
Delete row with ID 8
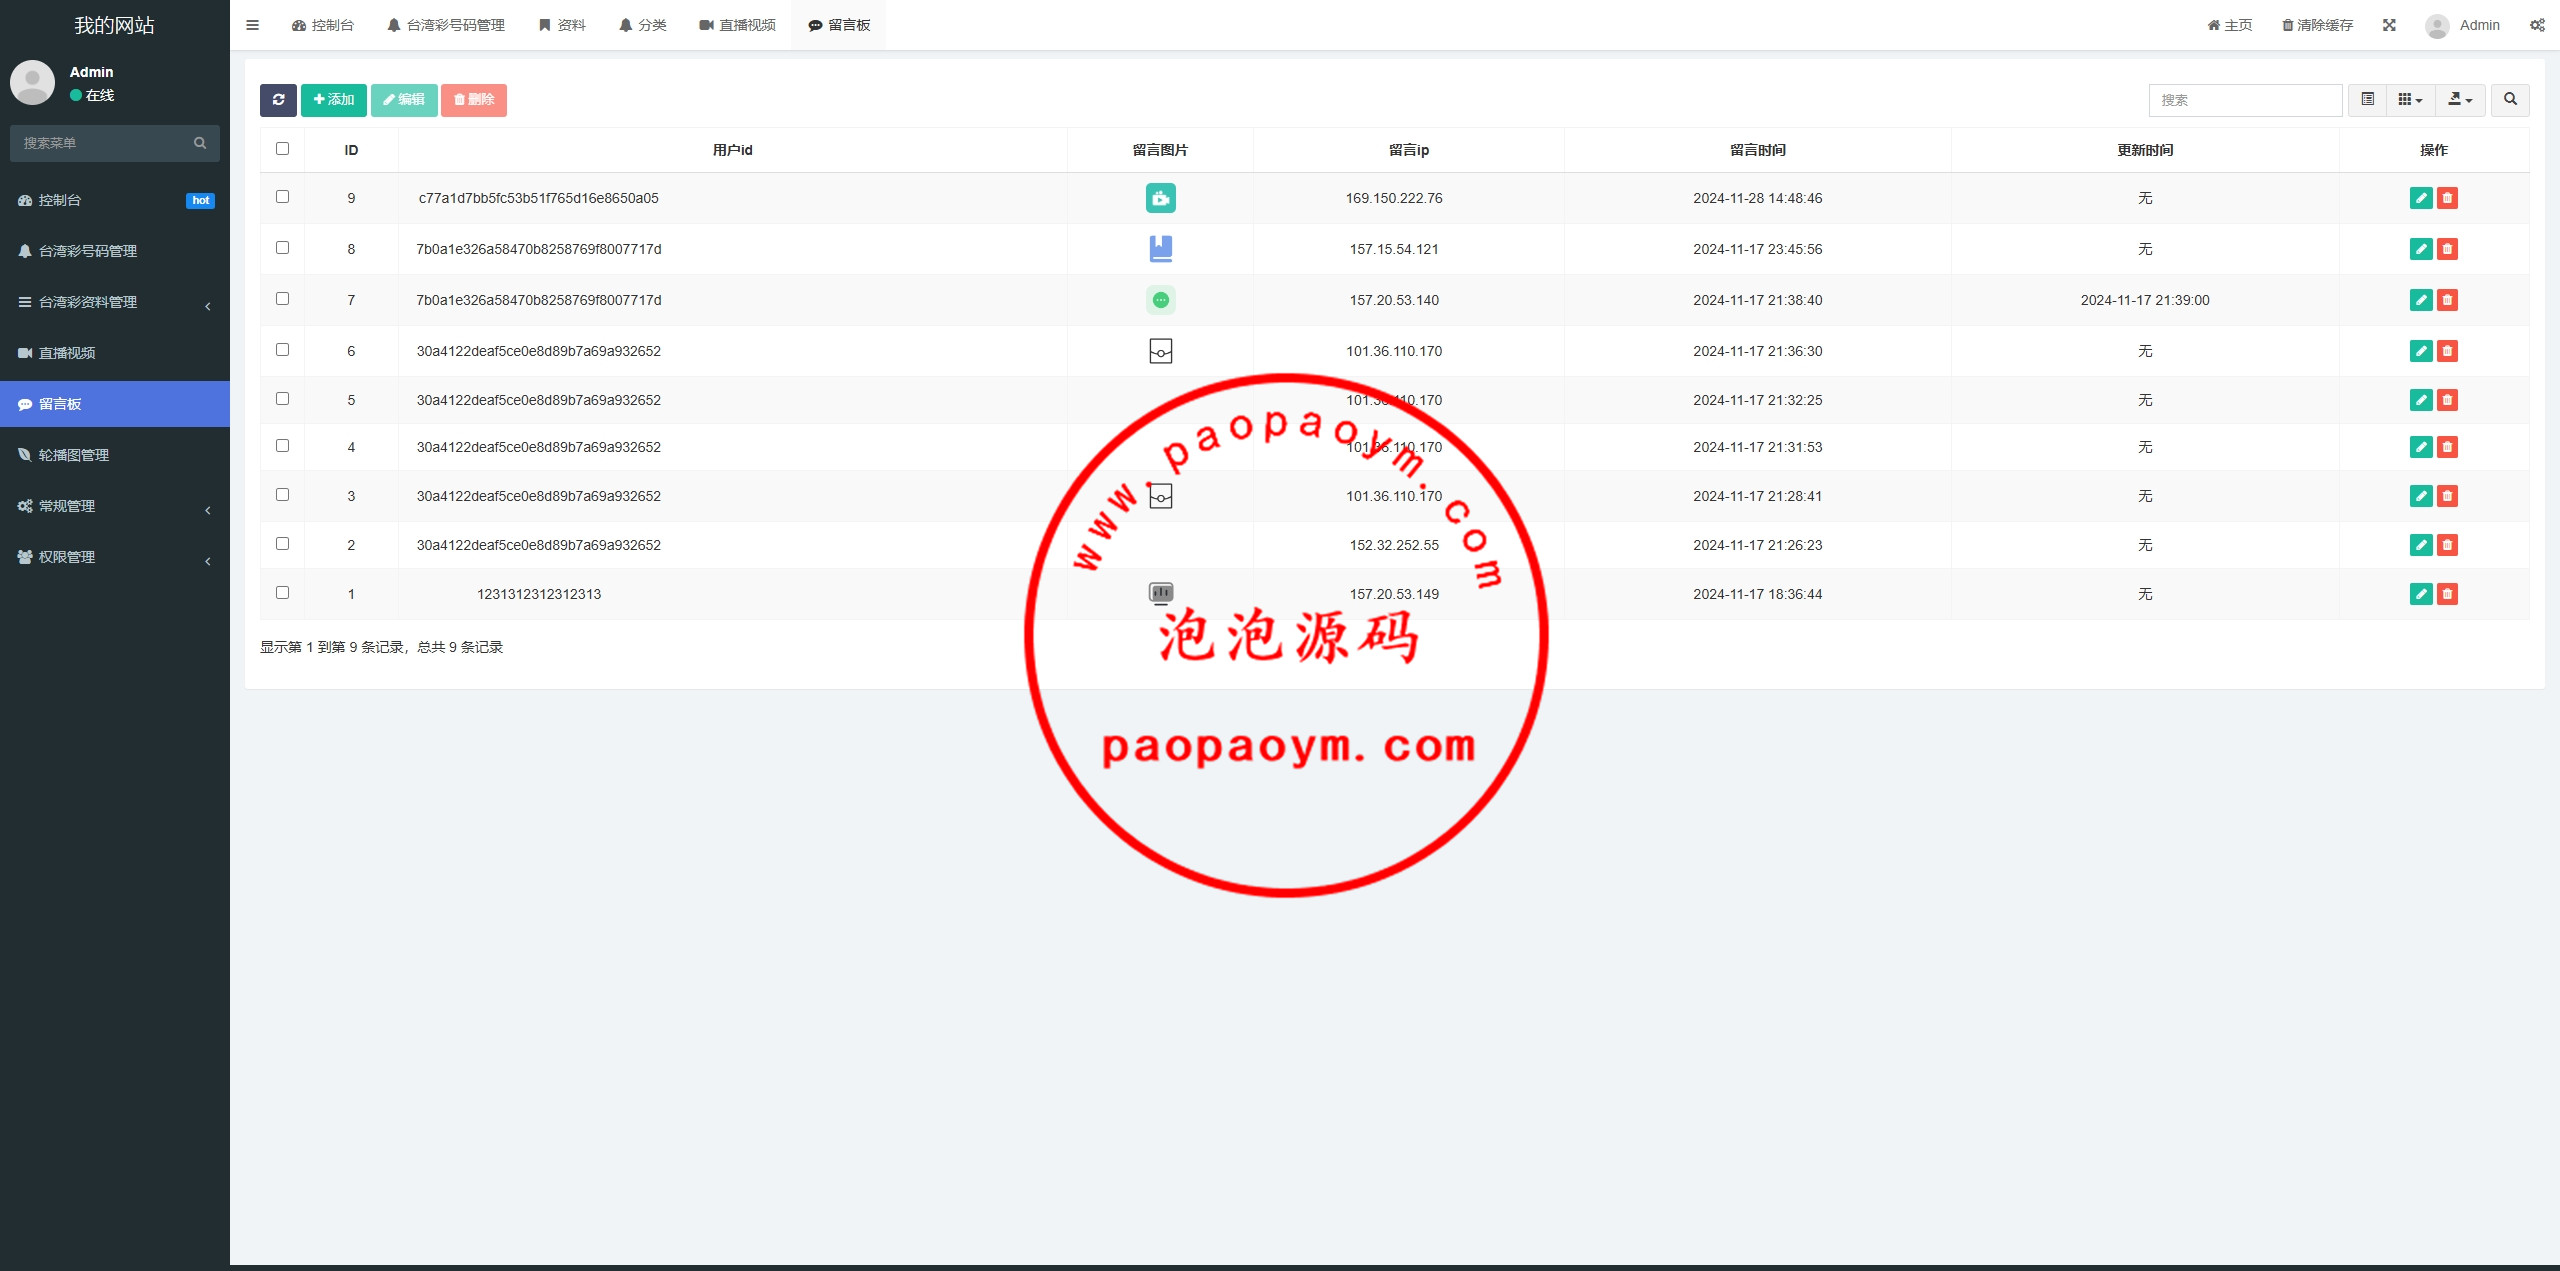(2447, 249)
